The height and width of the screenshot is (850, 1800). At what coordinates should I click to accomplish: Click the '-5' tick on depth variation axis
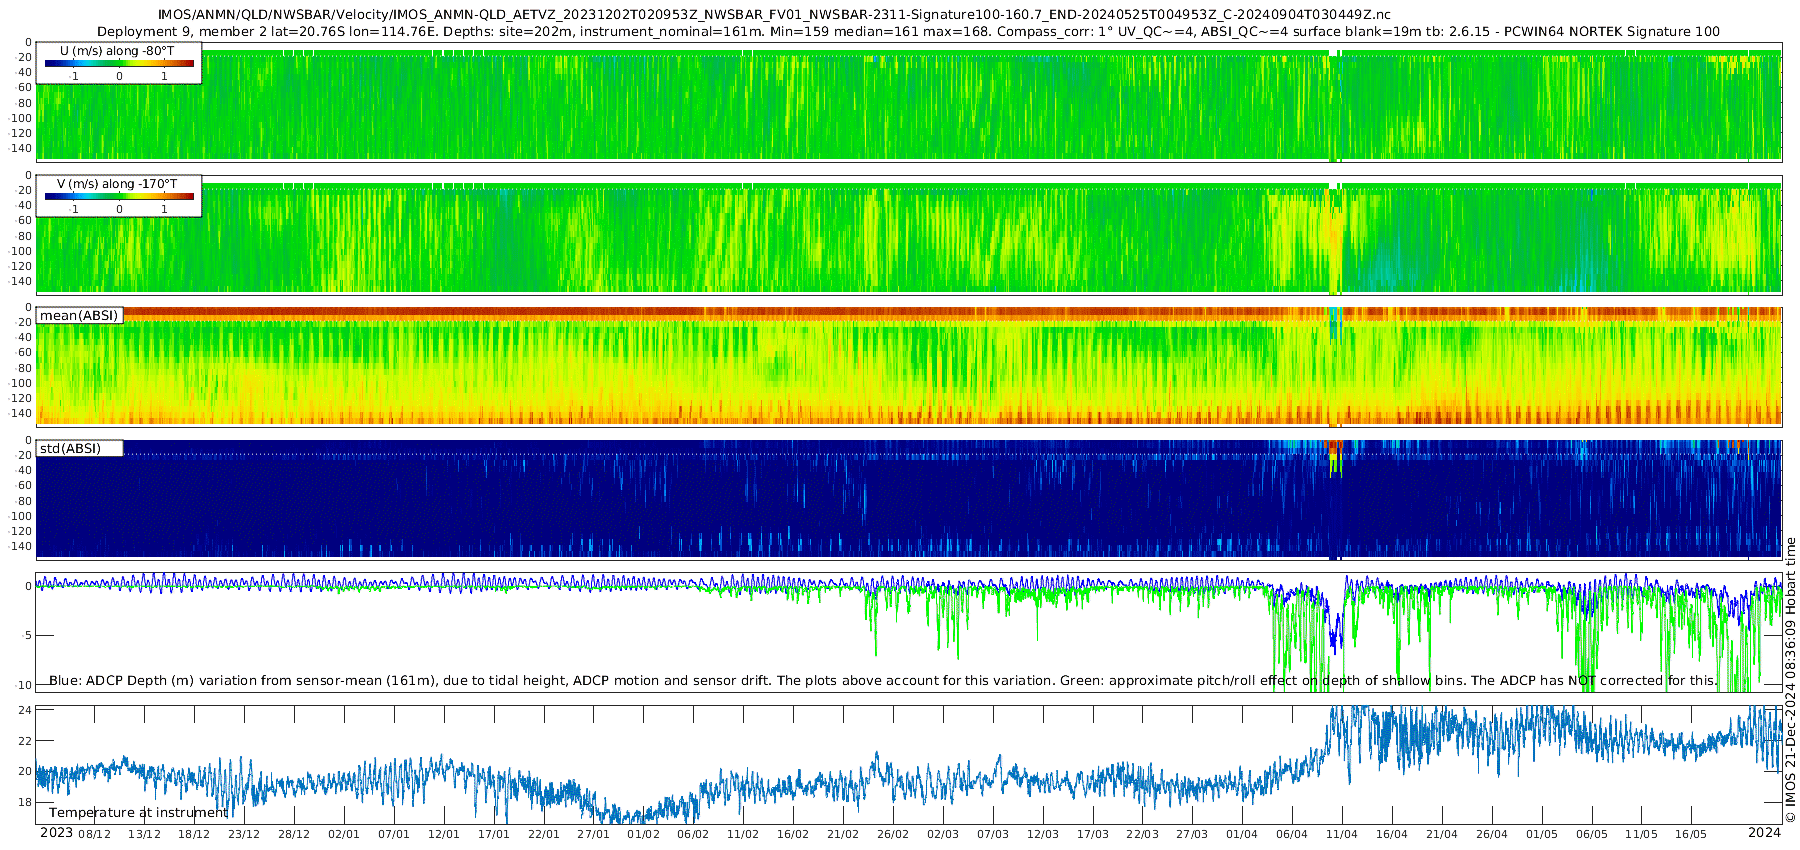(26, 636)
